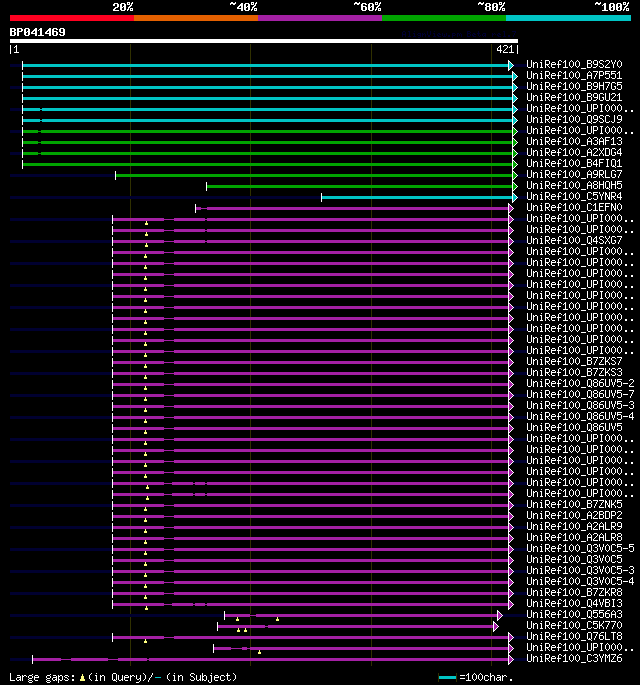Select the UniRef100_Q76LT8 label

click(x=574, y=637)
